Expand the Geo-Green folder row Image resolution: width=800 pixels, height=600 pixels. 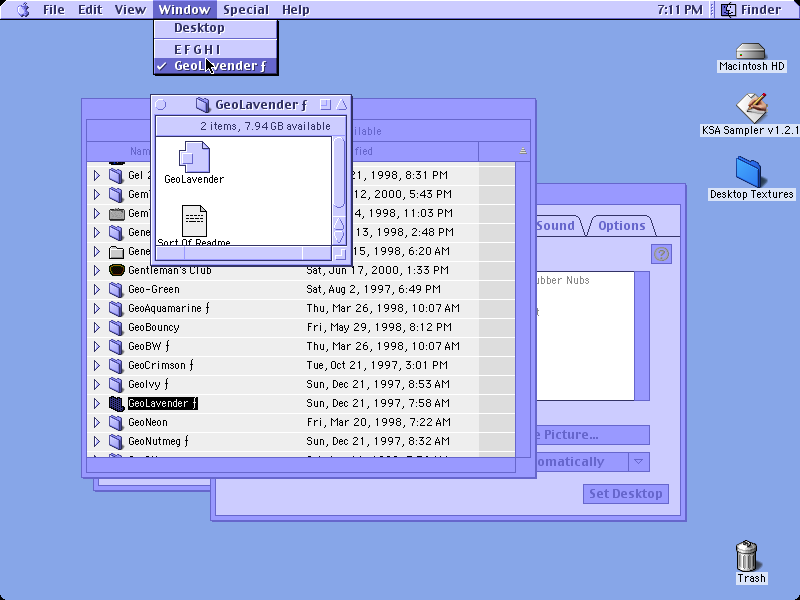tap(97, 289)
